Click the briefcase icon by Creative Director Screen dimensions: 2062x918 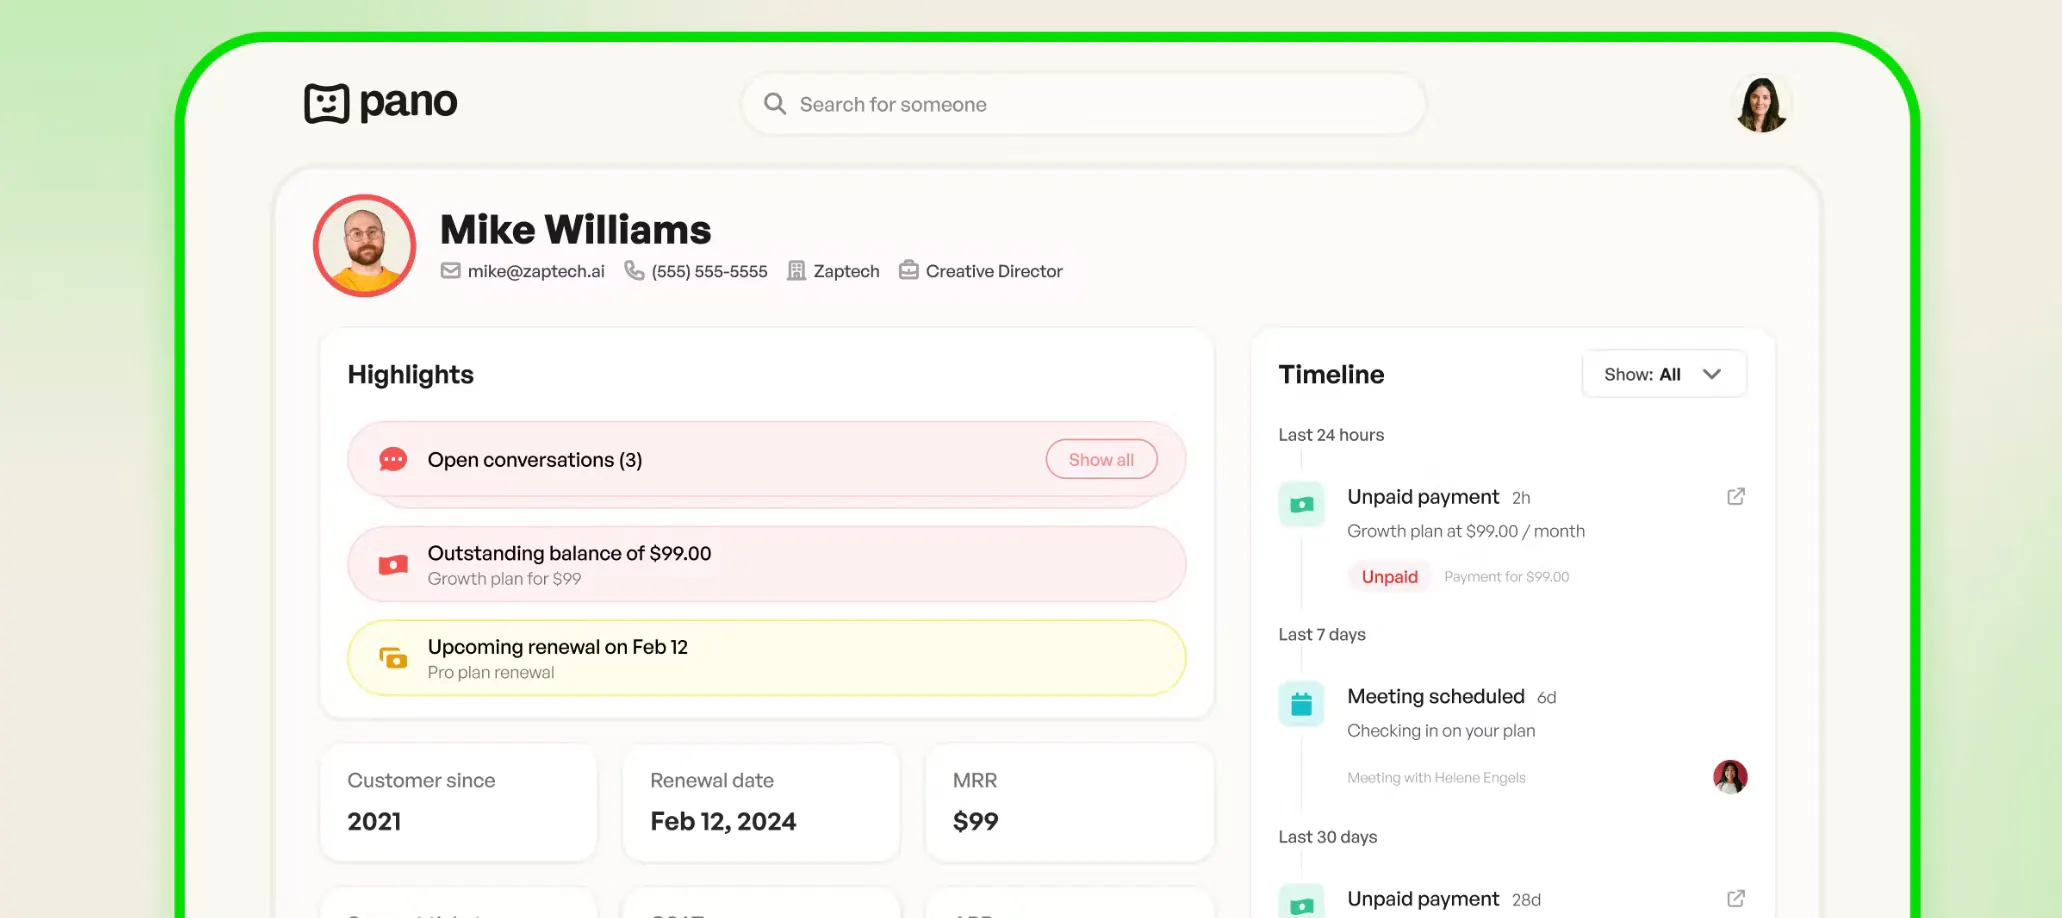[x=908, y=270]
